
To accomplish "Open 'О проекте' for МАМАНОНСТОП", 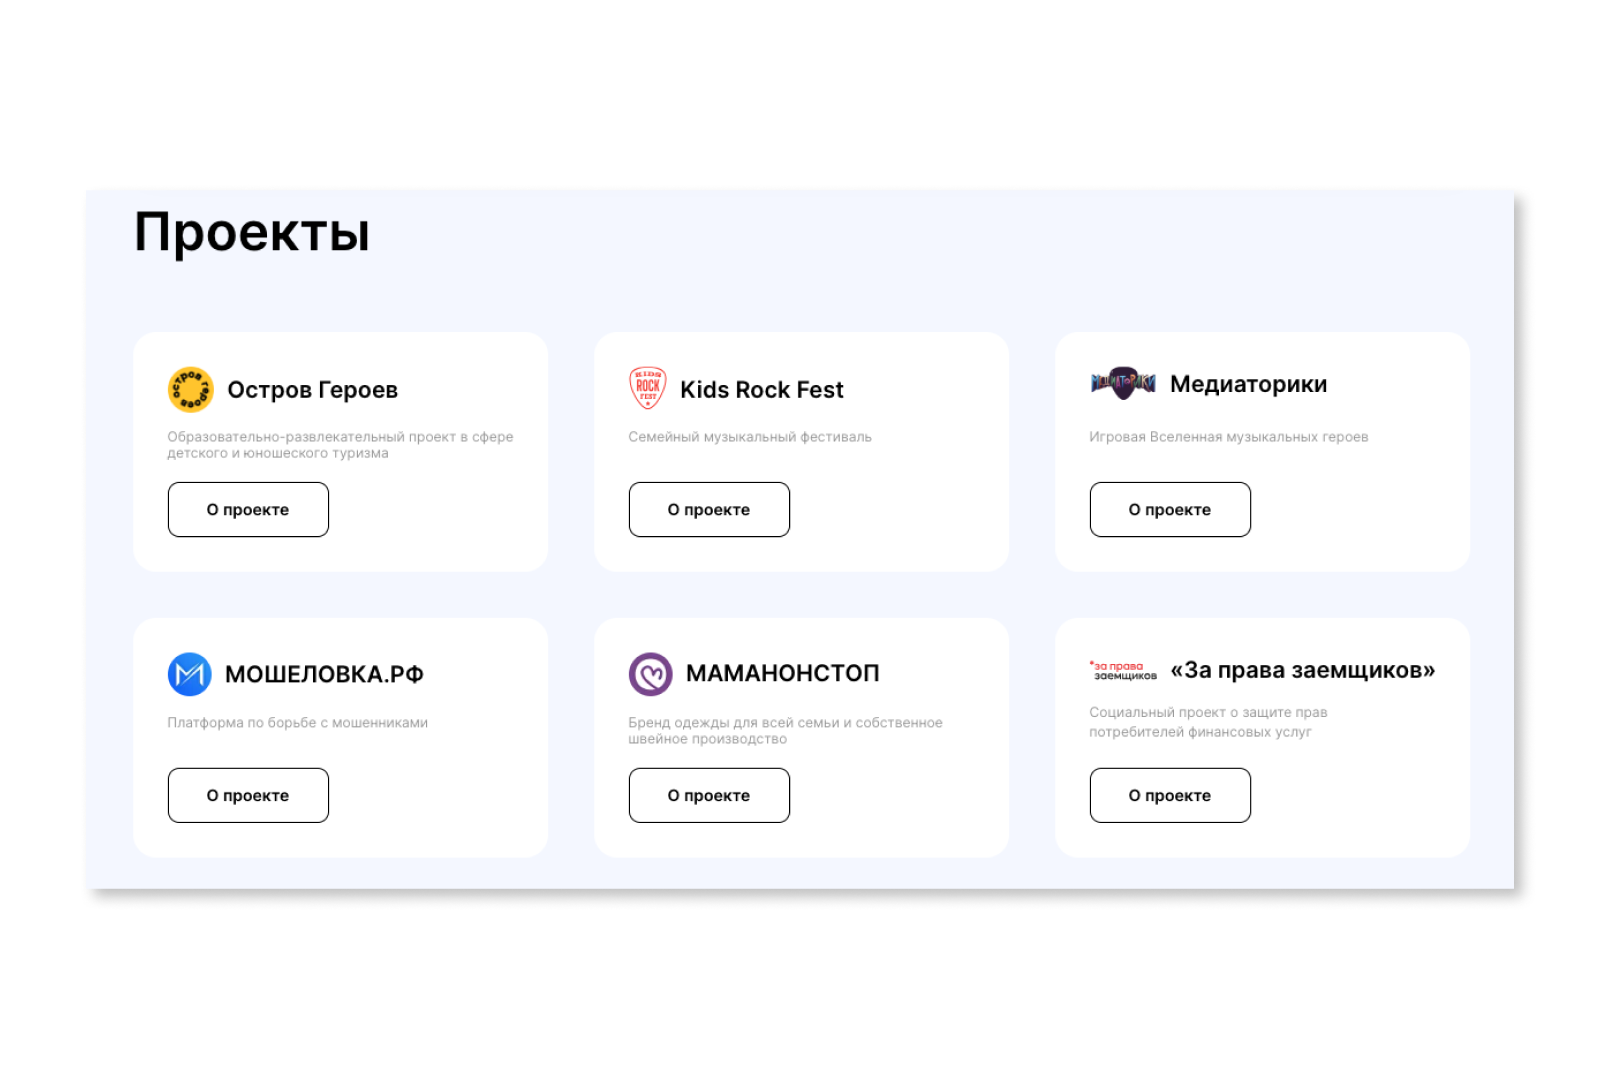I will 709,796.
